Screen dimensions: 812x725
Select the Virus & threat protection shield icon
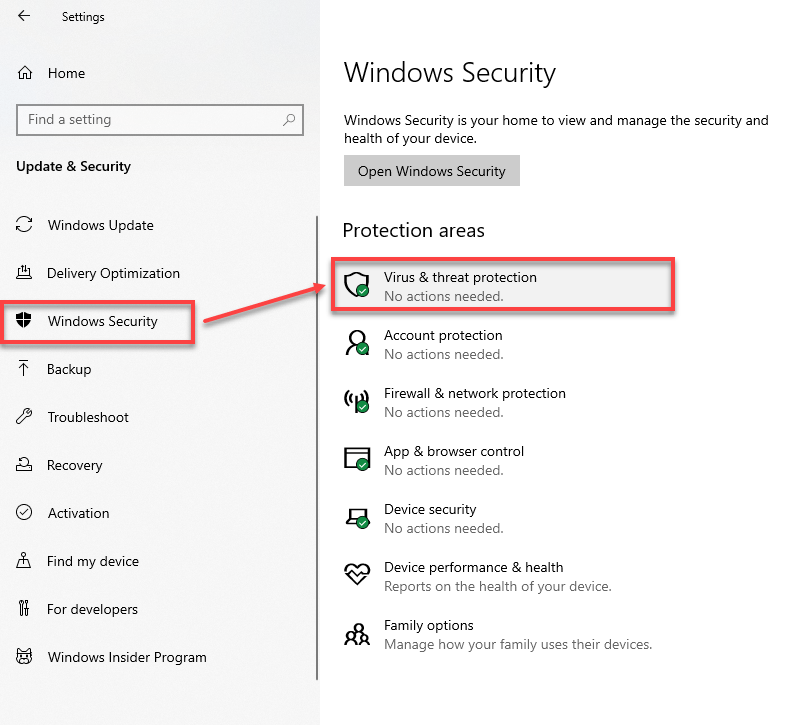coord(357,285)
